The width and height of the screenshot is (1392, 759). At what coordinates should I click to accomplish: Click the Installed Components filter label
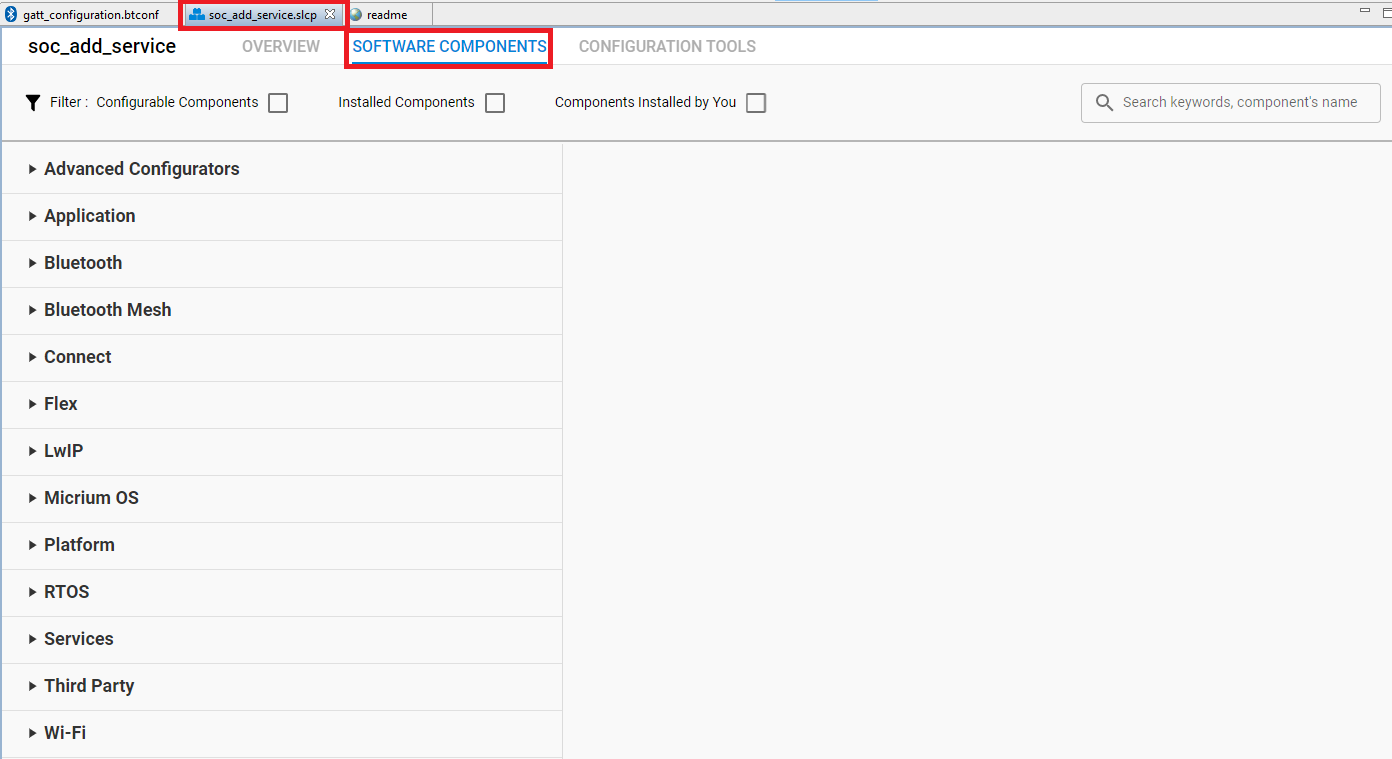[406, 102]
